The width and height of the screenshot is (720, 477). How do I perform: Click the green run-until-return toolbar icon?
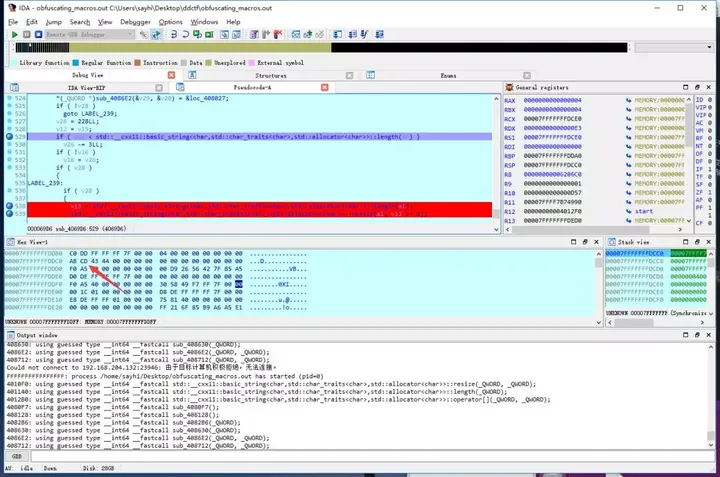pos(197,34)
